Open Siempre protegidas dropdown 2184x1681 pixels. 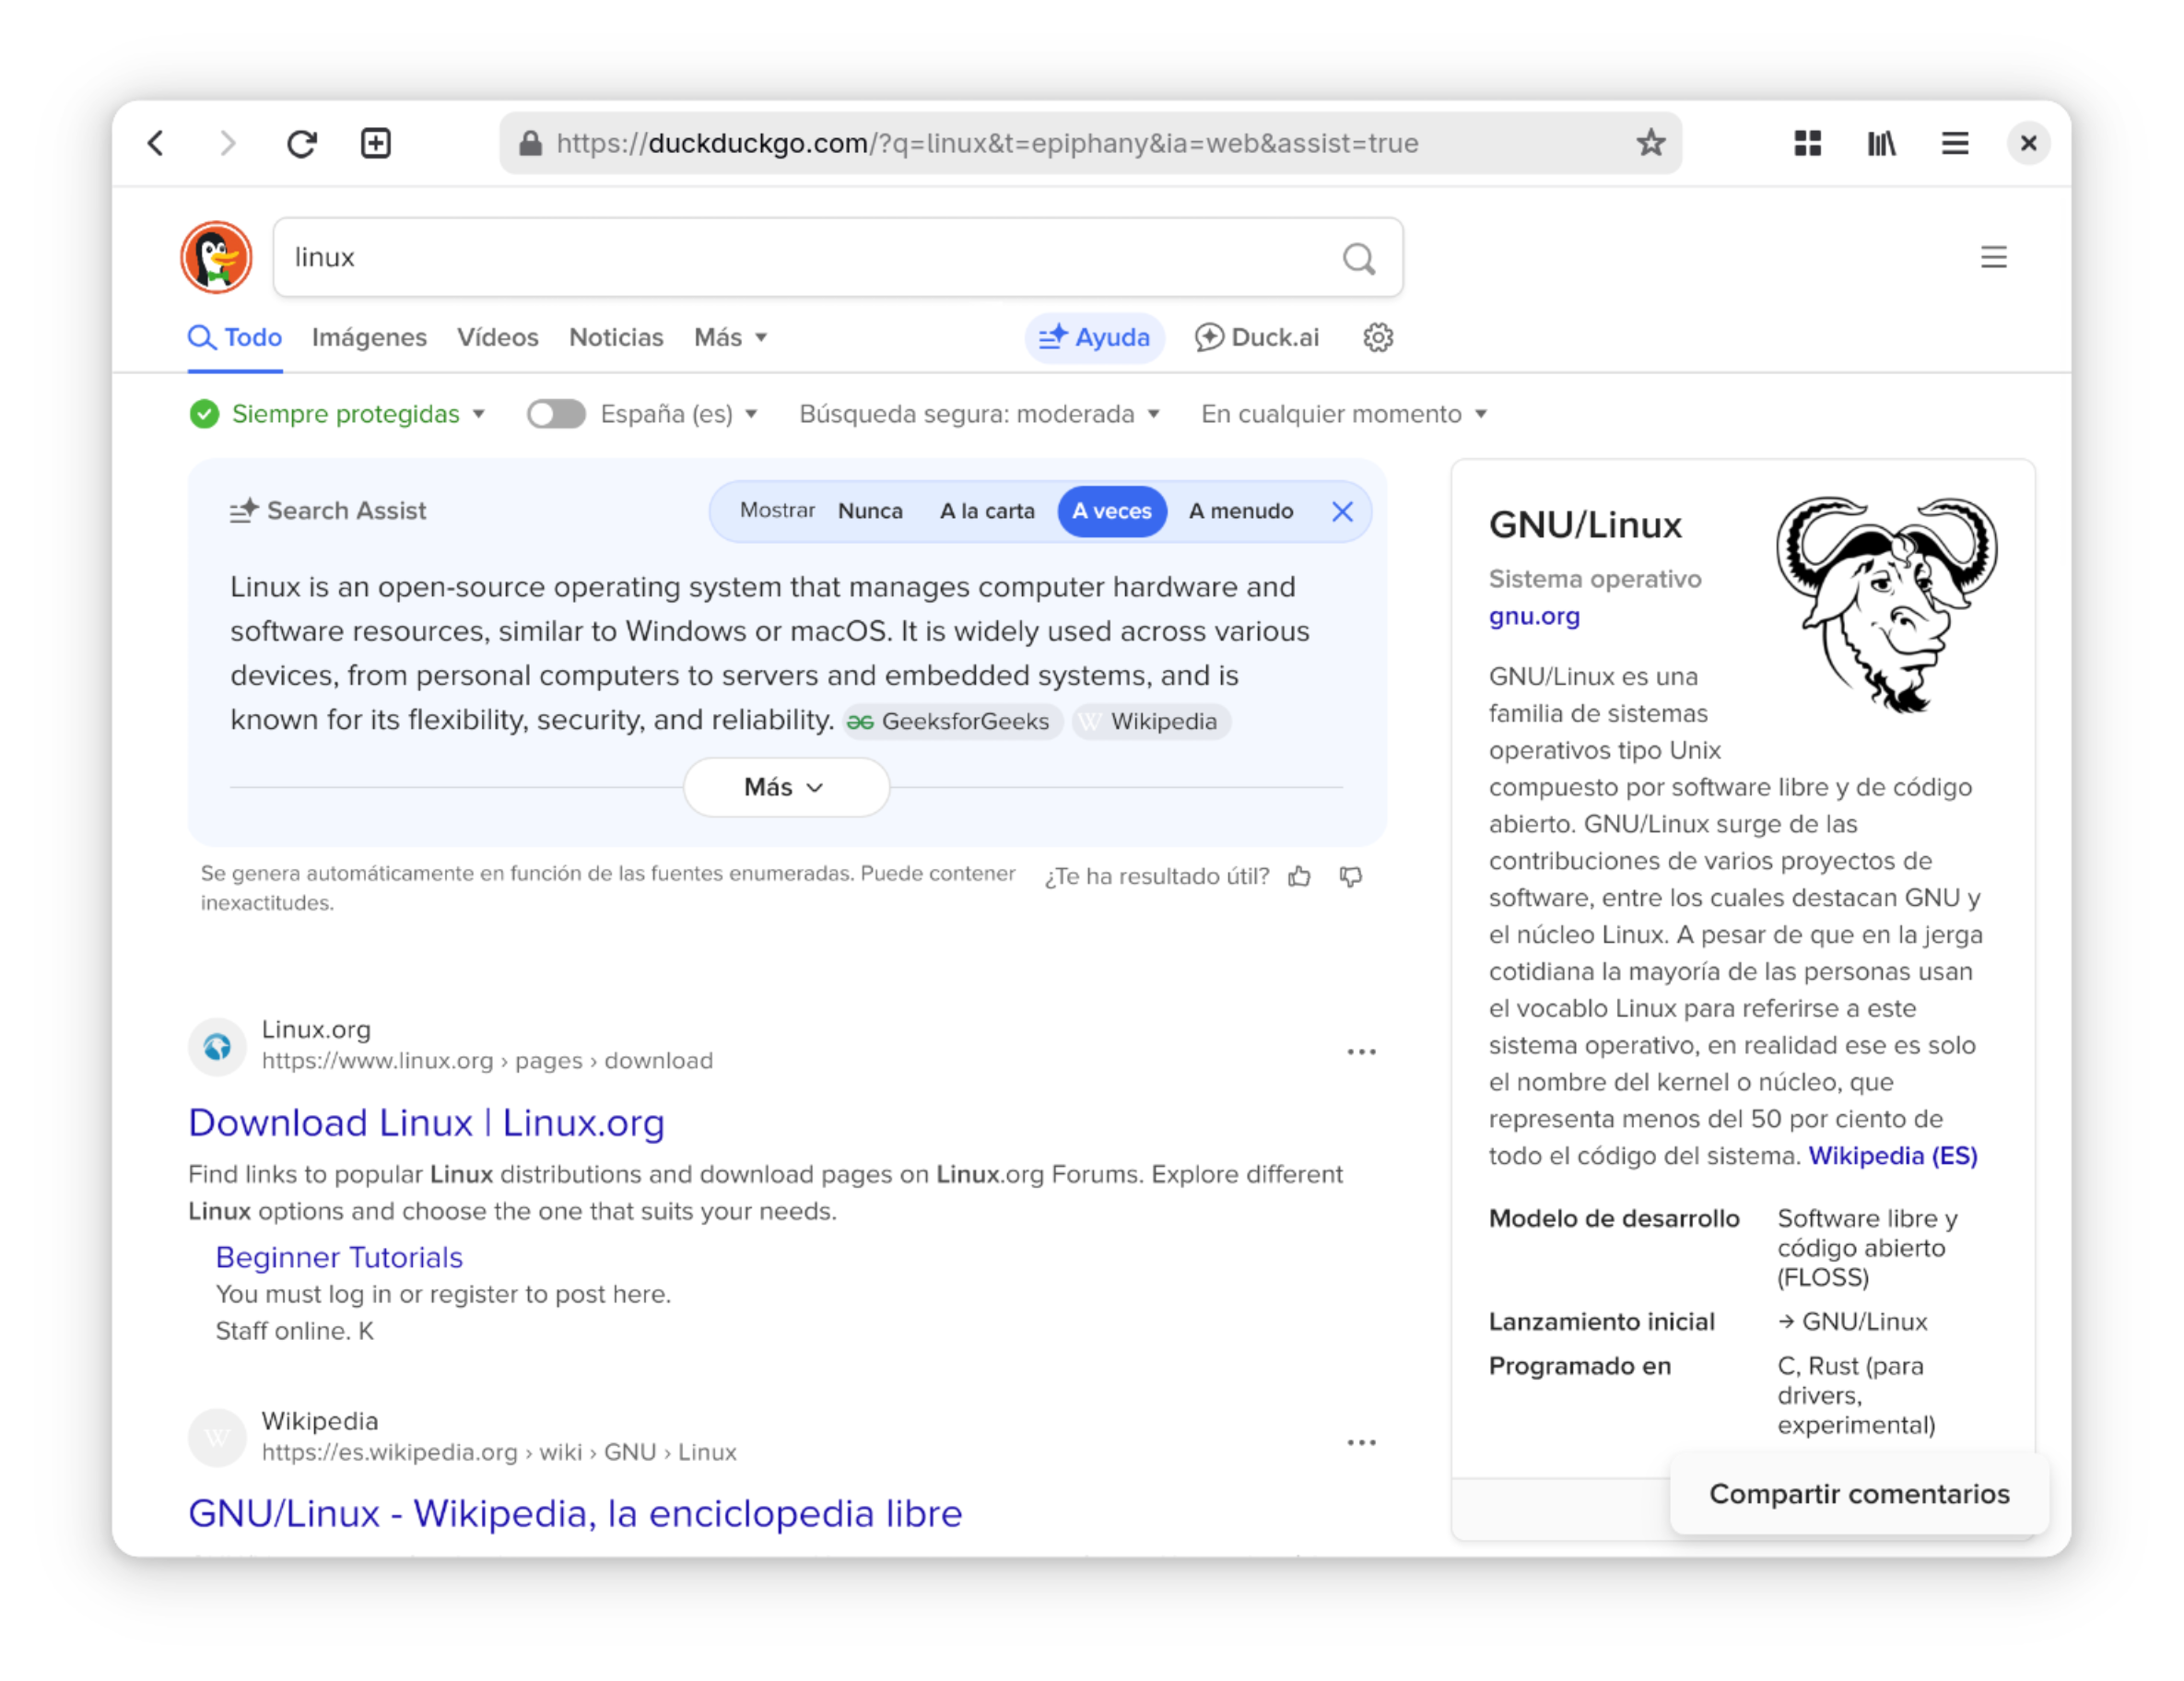338,414
